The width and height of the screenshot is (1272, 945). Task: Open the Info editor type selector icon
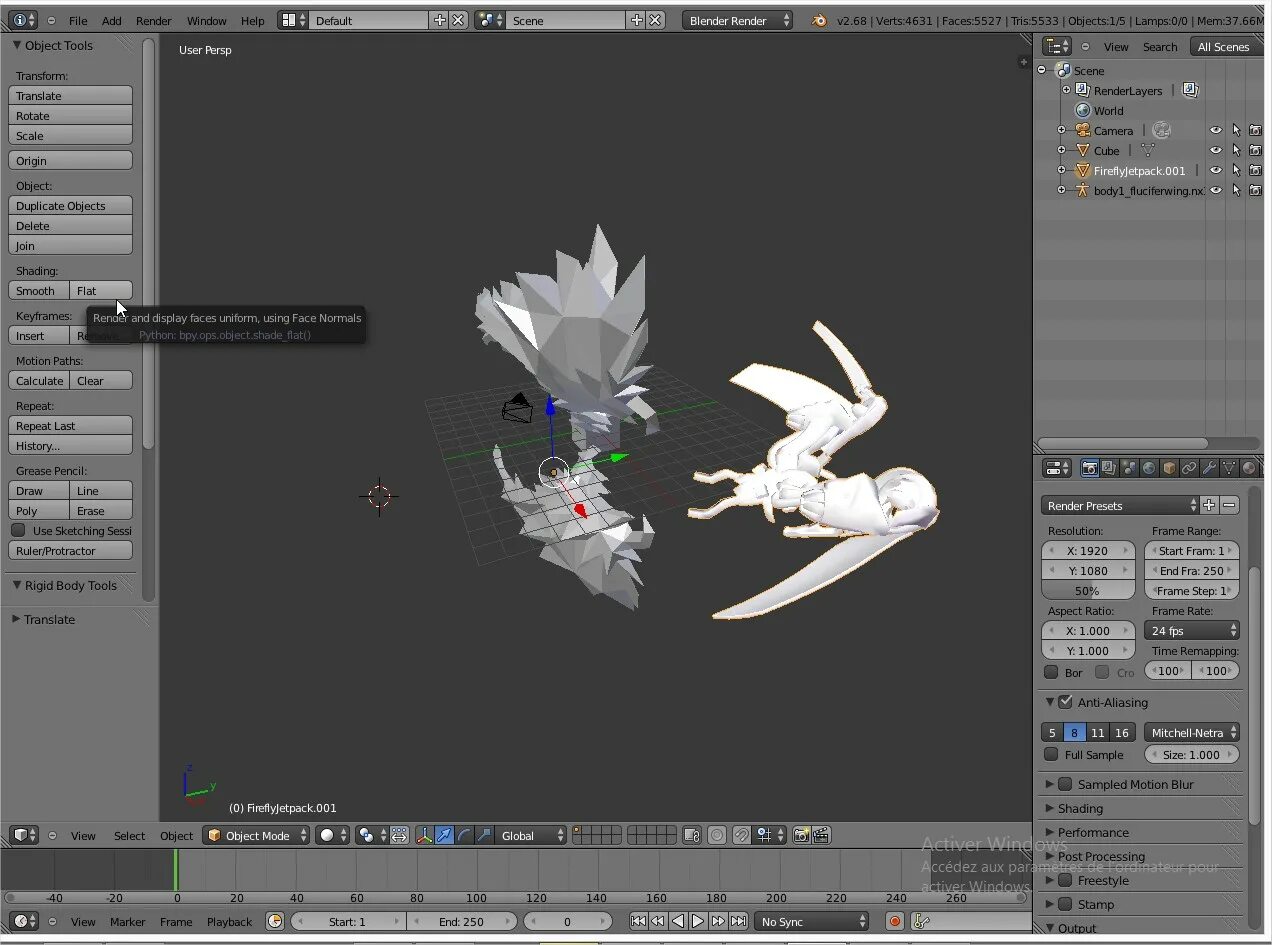pos(23,20)
